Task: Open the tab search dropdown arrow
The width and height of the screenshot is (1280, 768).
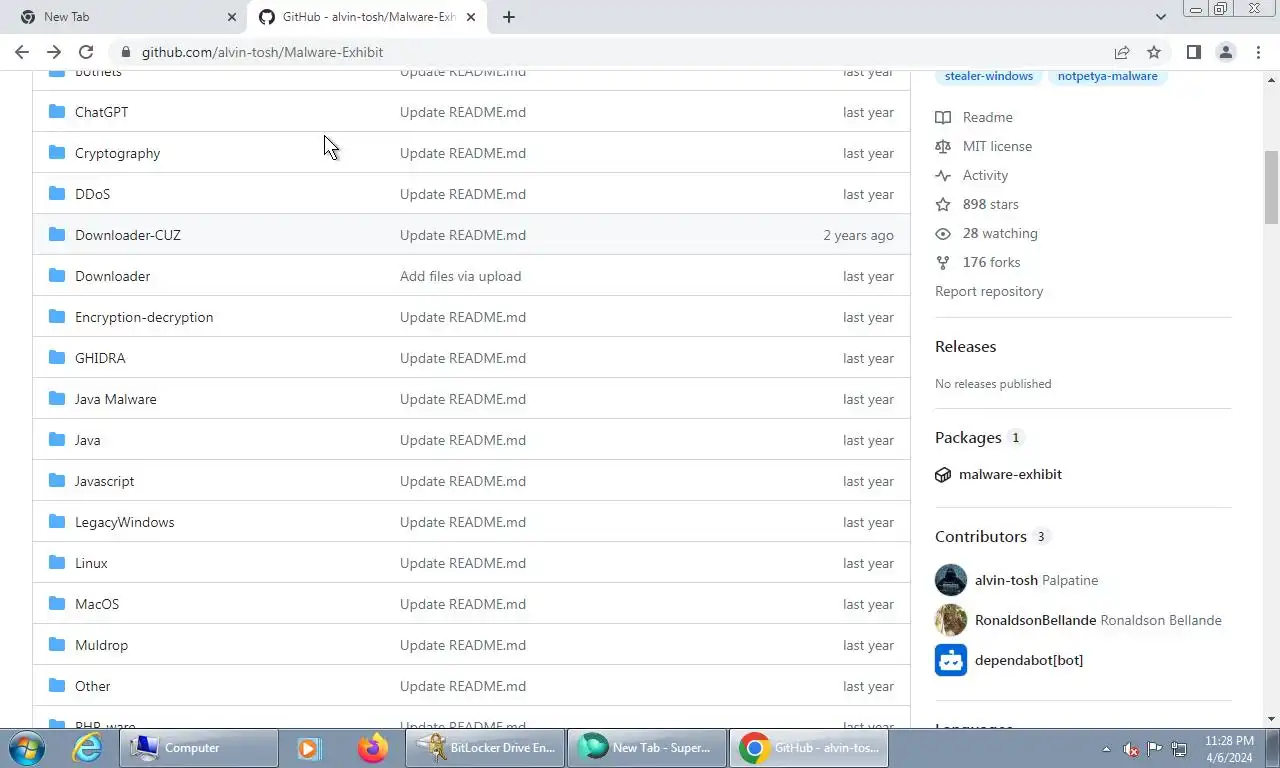Action: coord(1161,17)
